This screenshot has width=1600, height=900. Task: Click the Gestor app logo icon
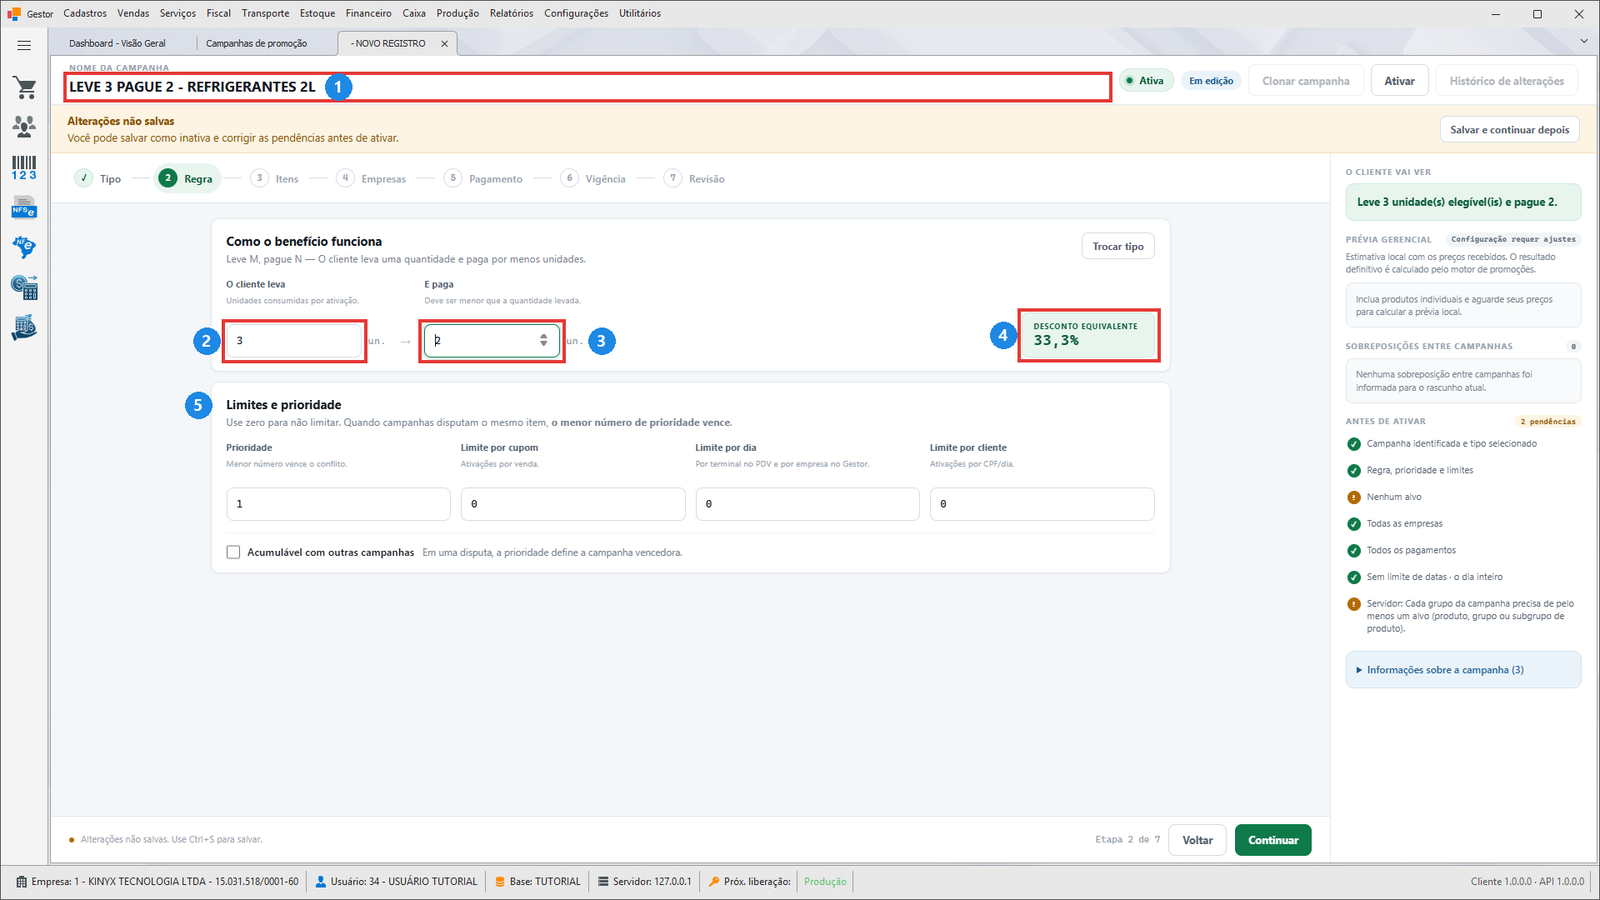click(14, 14)
